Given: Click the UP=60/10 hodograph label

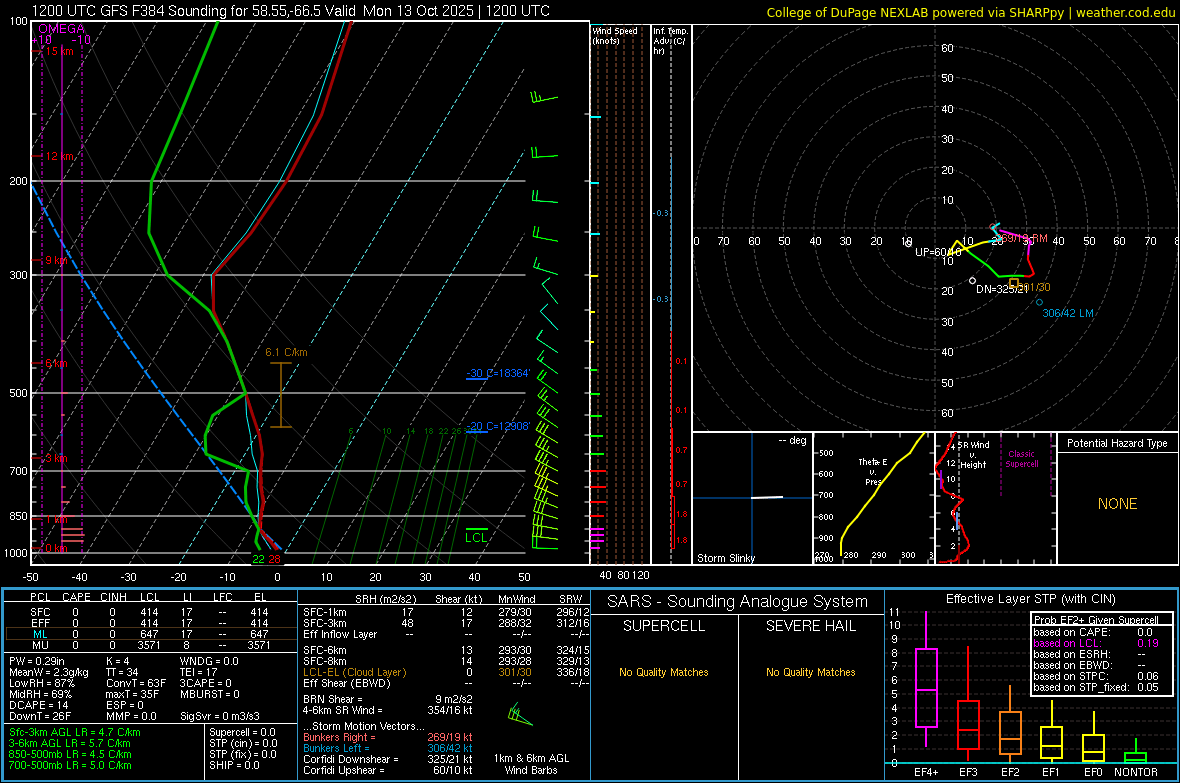Looking at the screenshot, I should pos(938,252).
